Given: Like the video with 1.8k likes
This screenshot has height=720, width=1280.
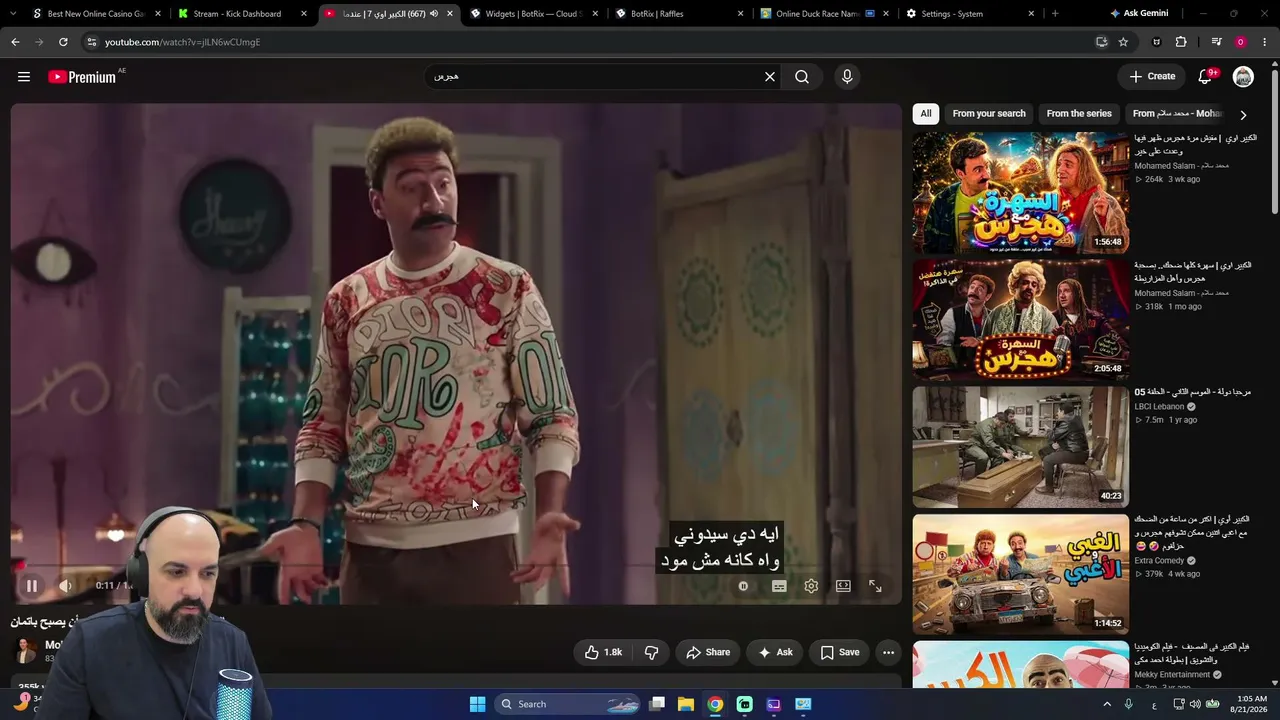Looking at the screenshot, I should pos(603,652).
